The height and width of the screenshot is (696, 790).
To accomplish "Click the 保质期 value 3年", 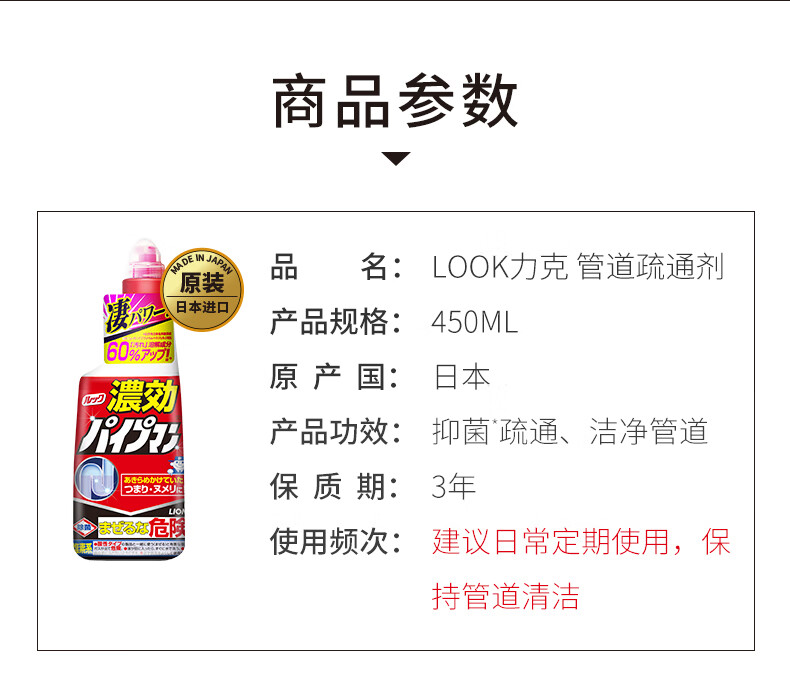I will [454, 487].
